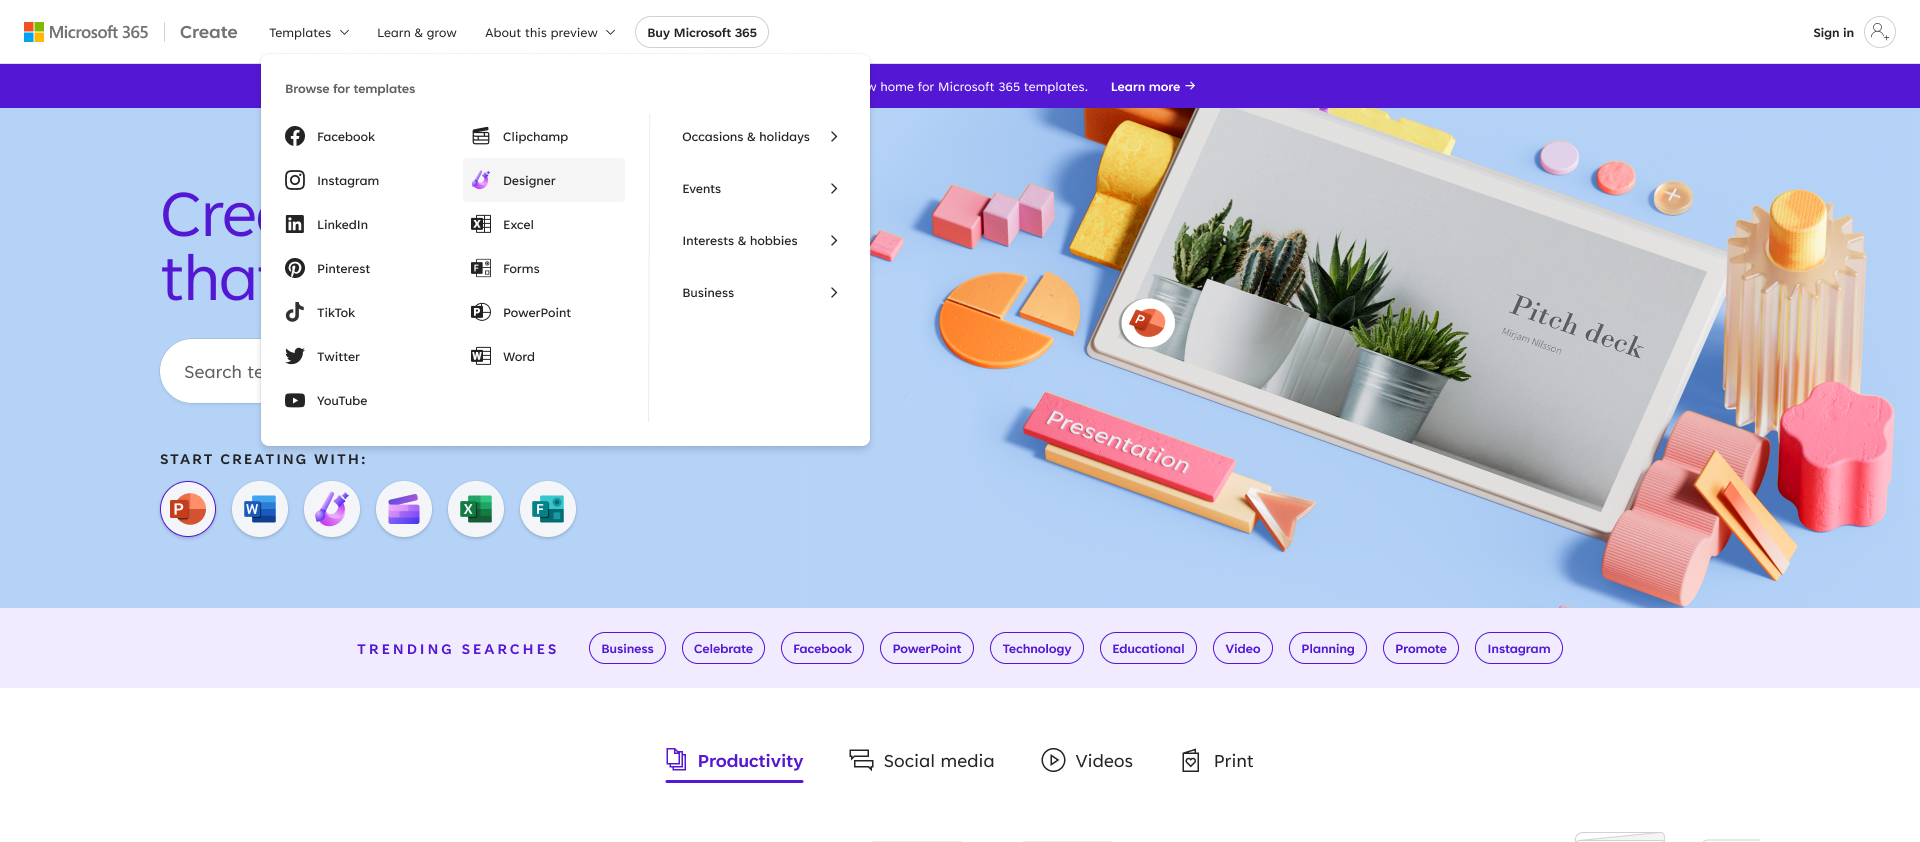Switch to the Productivity tab
Image resolution: width=1920 pixels, height=842 pixels.
coord(735,761)
